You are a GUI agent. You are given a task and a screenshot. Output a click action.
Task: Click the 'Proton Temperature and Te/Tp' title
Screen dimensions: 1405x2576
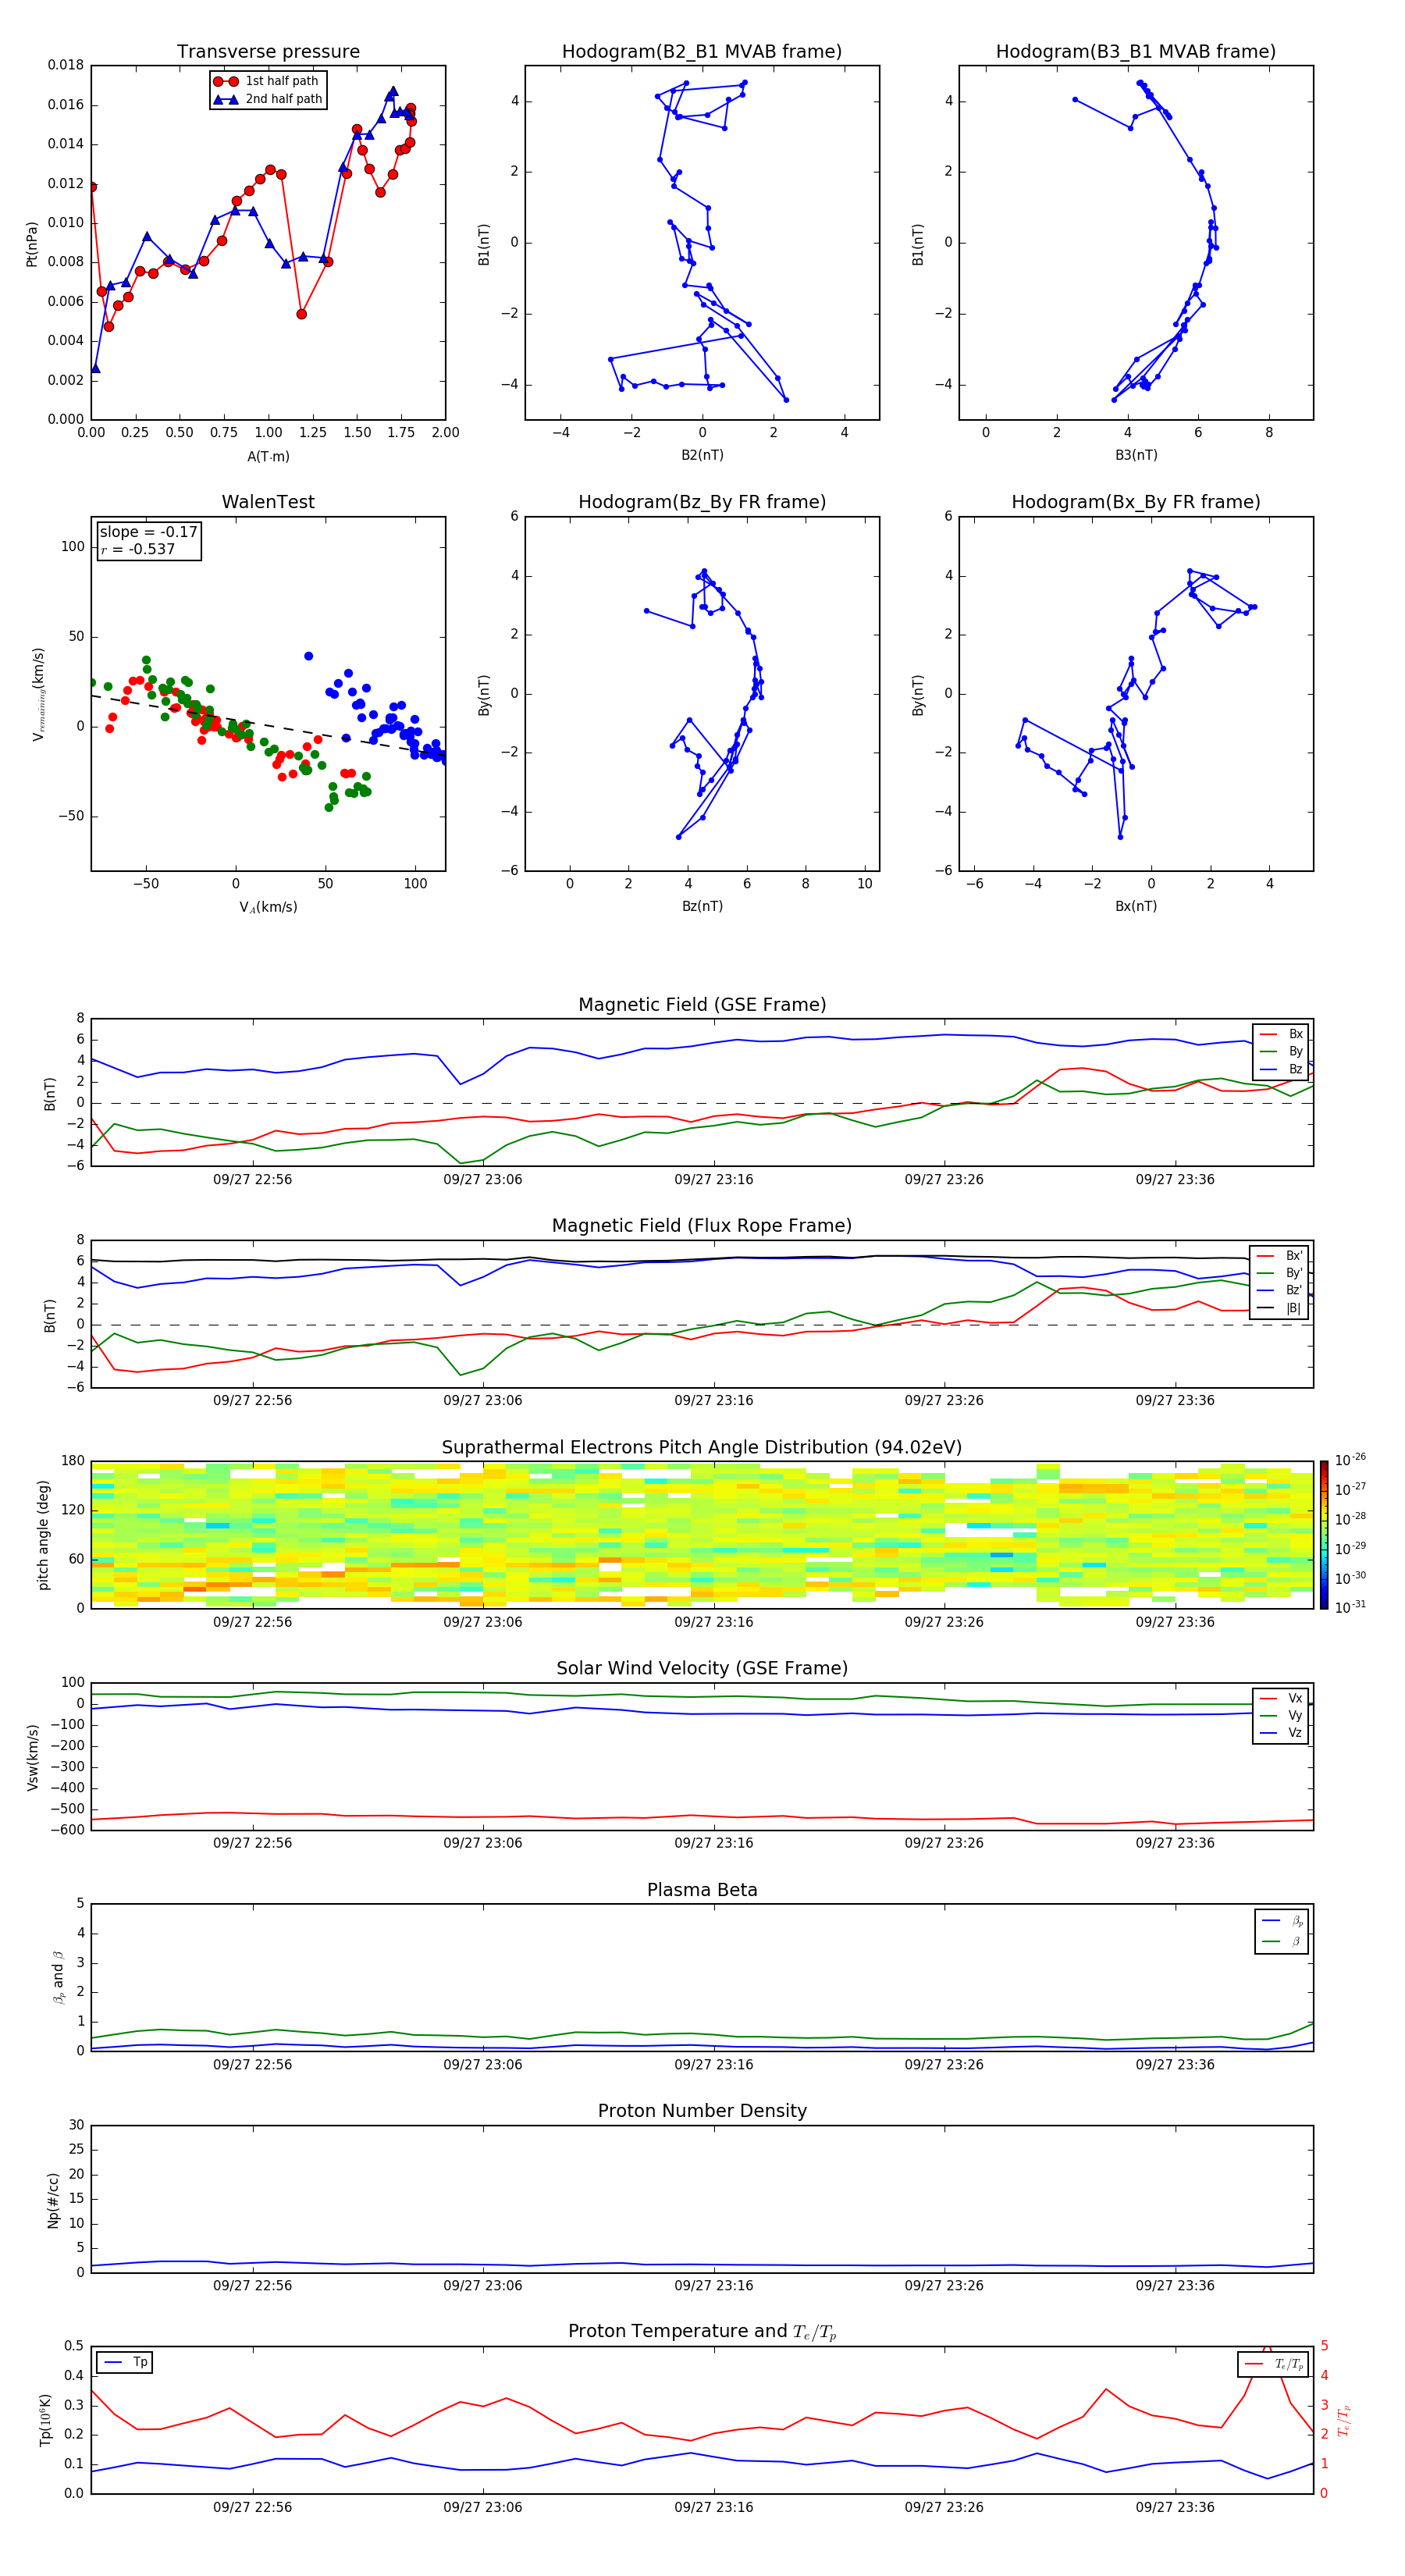pos(702,2332)
